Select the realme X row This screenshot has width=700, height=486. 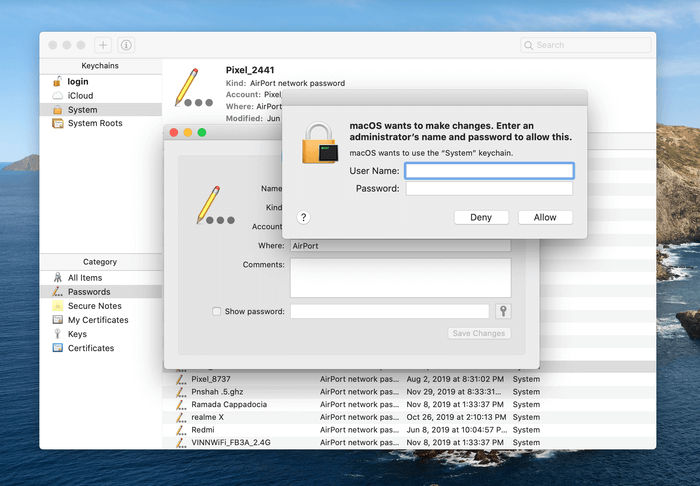click(409, 417)
